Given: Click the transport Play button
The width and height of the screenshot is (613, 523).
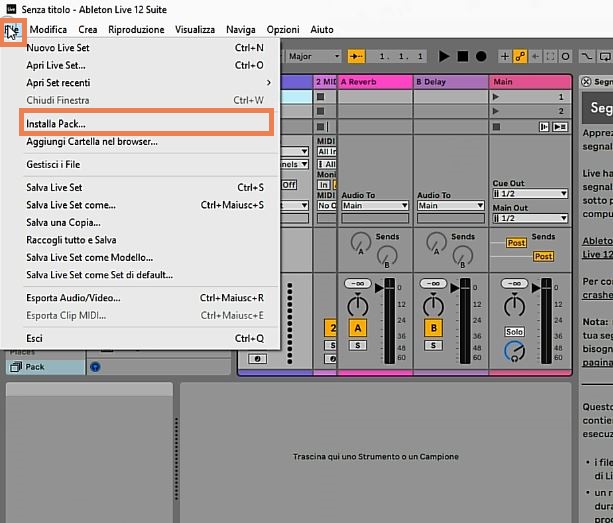Looking at the screenshot, I should [x=443, y=57].
